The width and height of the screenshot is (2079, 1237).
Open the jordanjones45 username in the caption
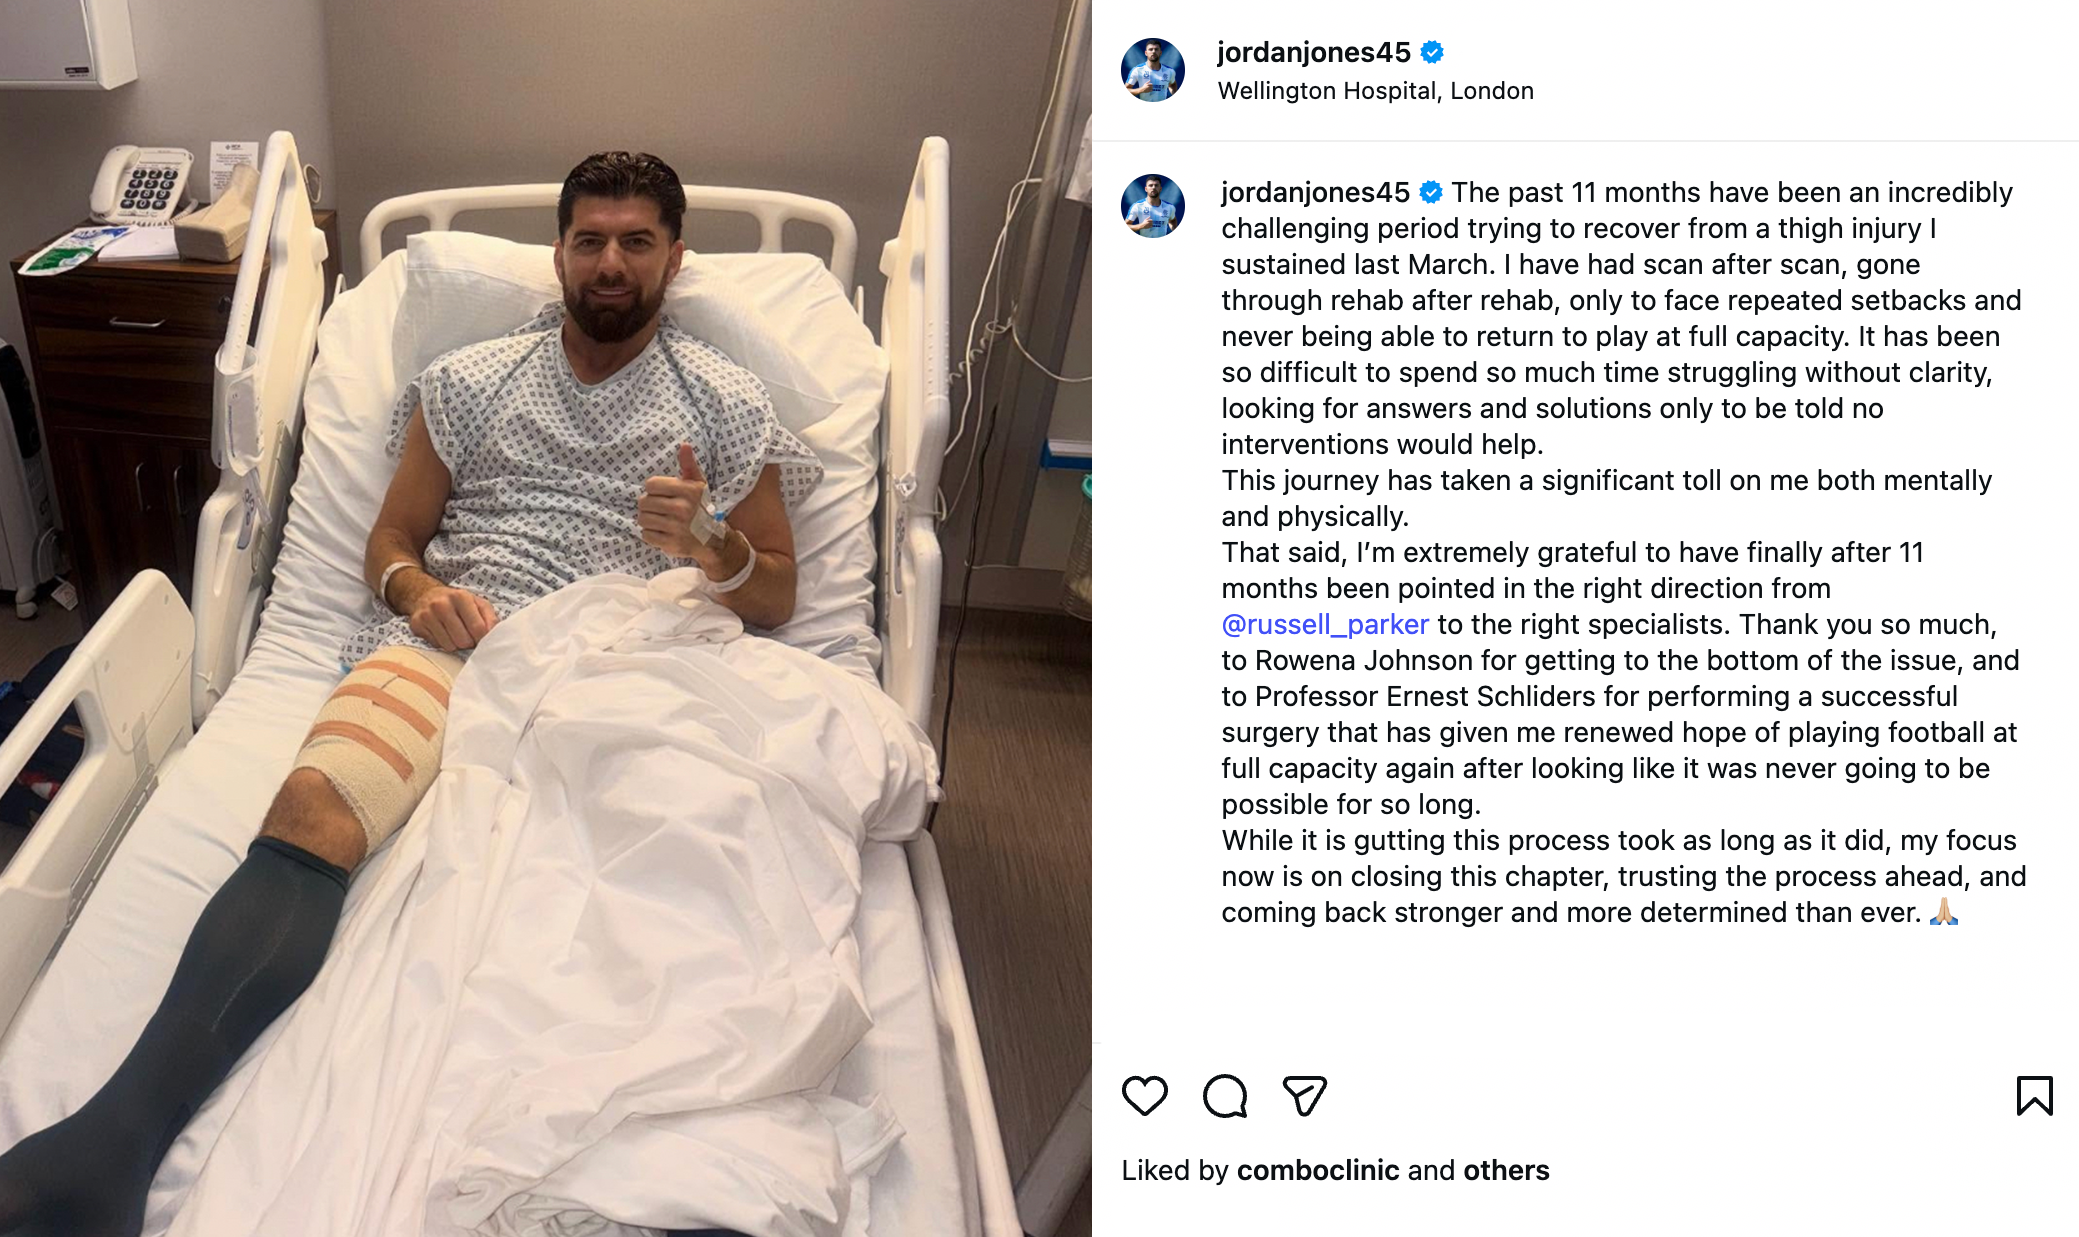[1315, 192]
